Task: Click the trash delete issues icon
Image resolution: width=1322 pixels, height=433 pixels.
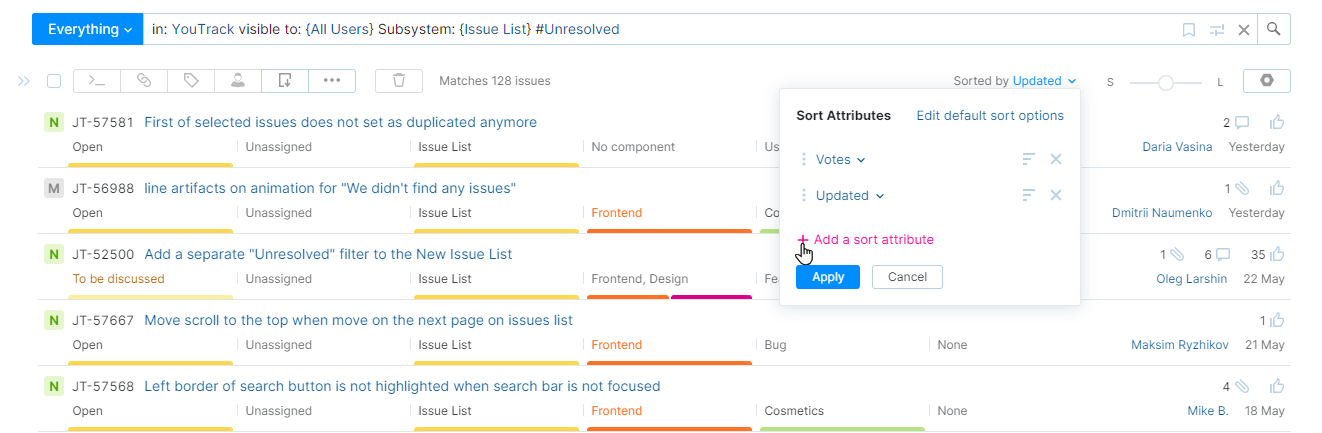Action: click(x=399, y=81)
